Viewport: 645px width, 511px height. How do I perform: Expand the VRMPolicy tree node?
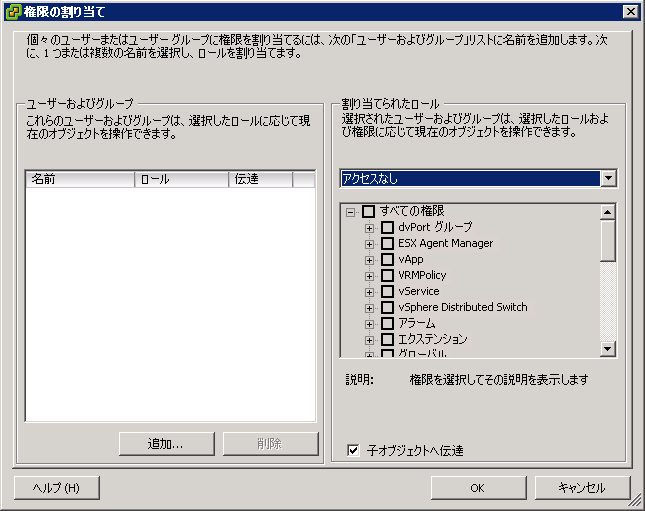click(369, 276)
